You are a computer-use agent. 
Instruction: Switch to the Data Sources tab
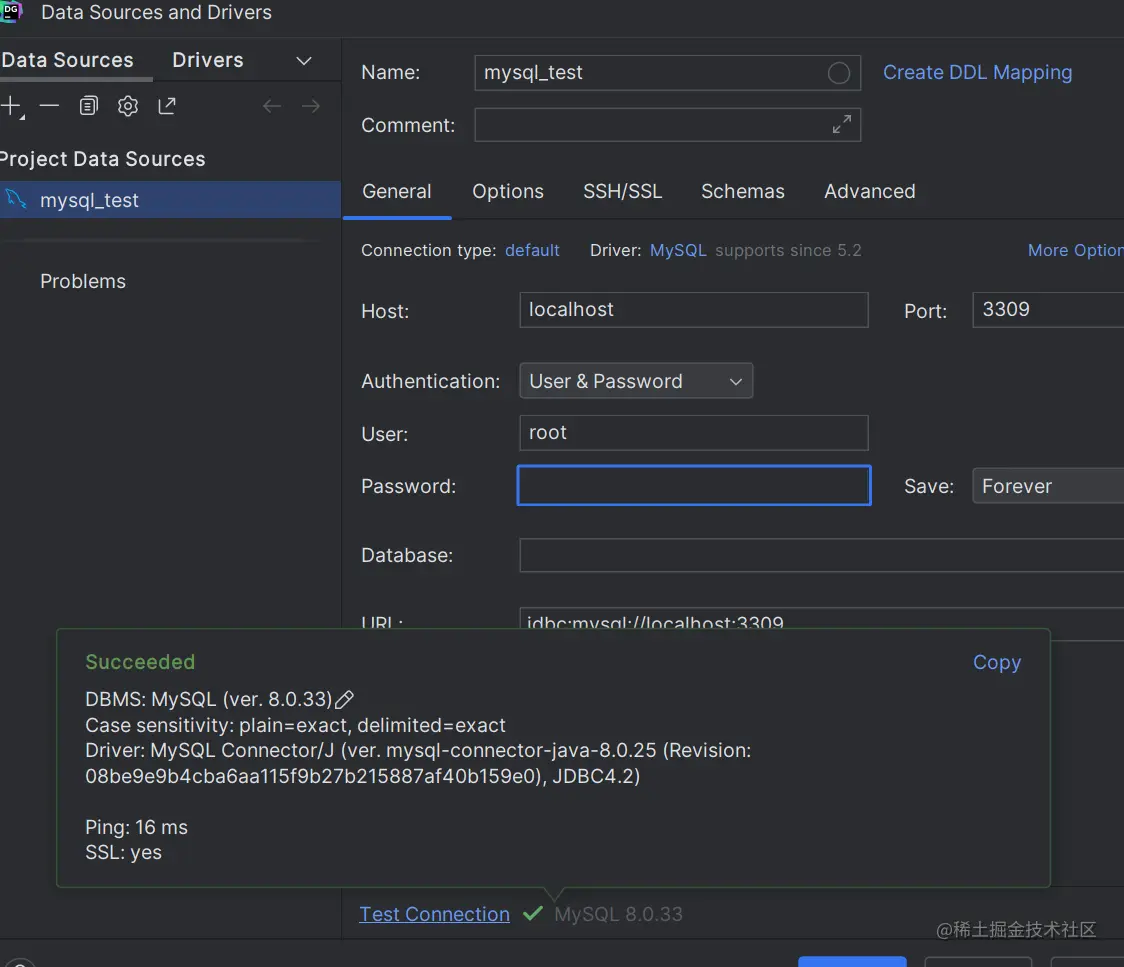[67, 60]
